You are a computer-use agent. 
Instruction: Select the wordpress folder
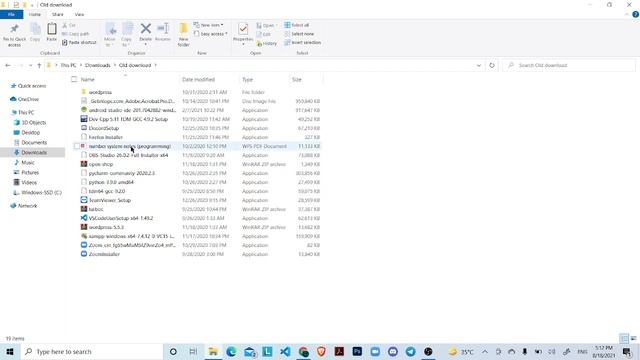point(100,92)
